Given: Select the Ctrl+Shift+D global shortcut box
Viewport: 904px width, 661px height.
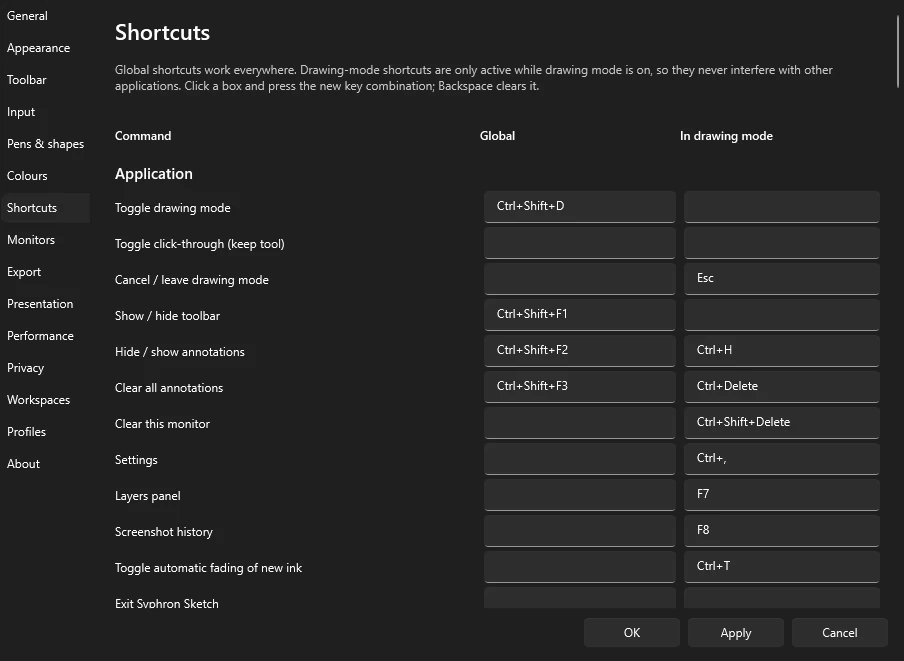Looking at the screenshot, I should point(580,207).
